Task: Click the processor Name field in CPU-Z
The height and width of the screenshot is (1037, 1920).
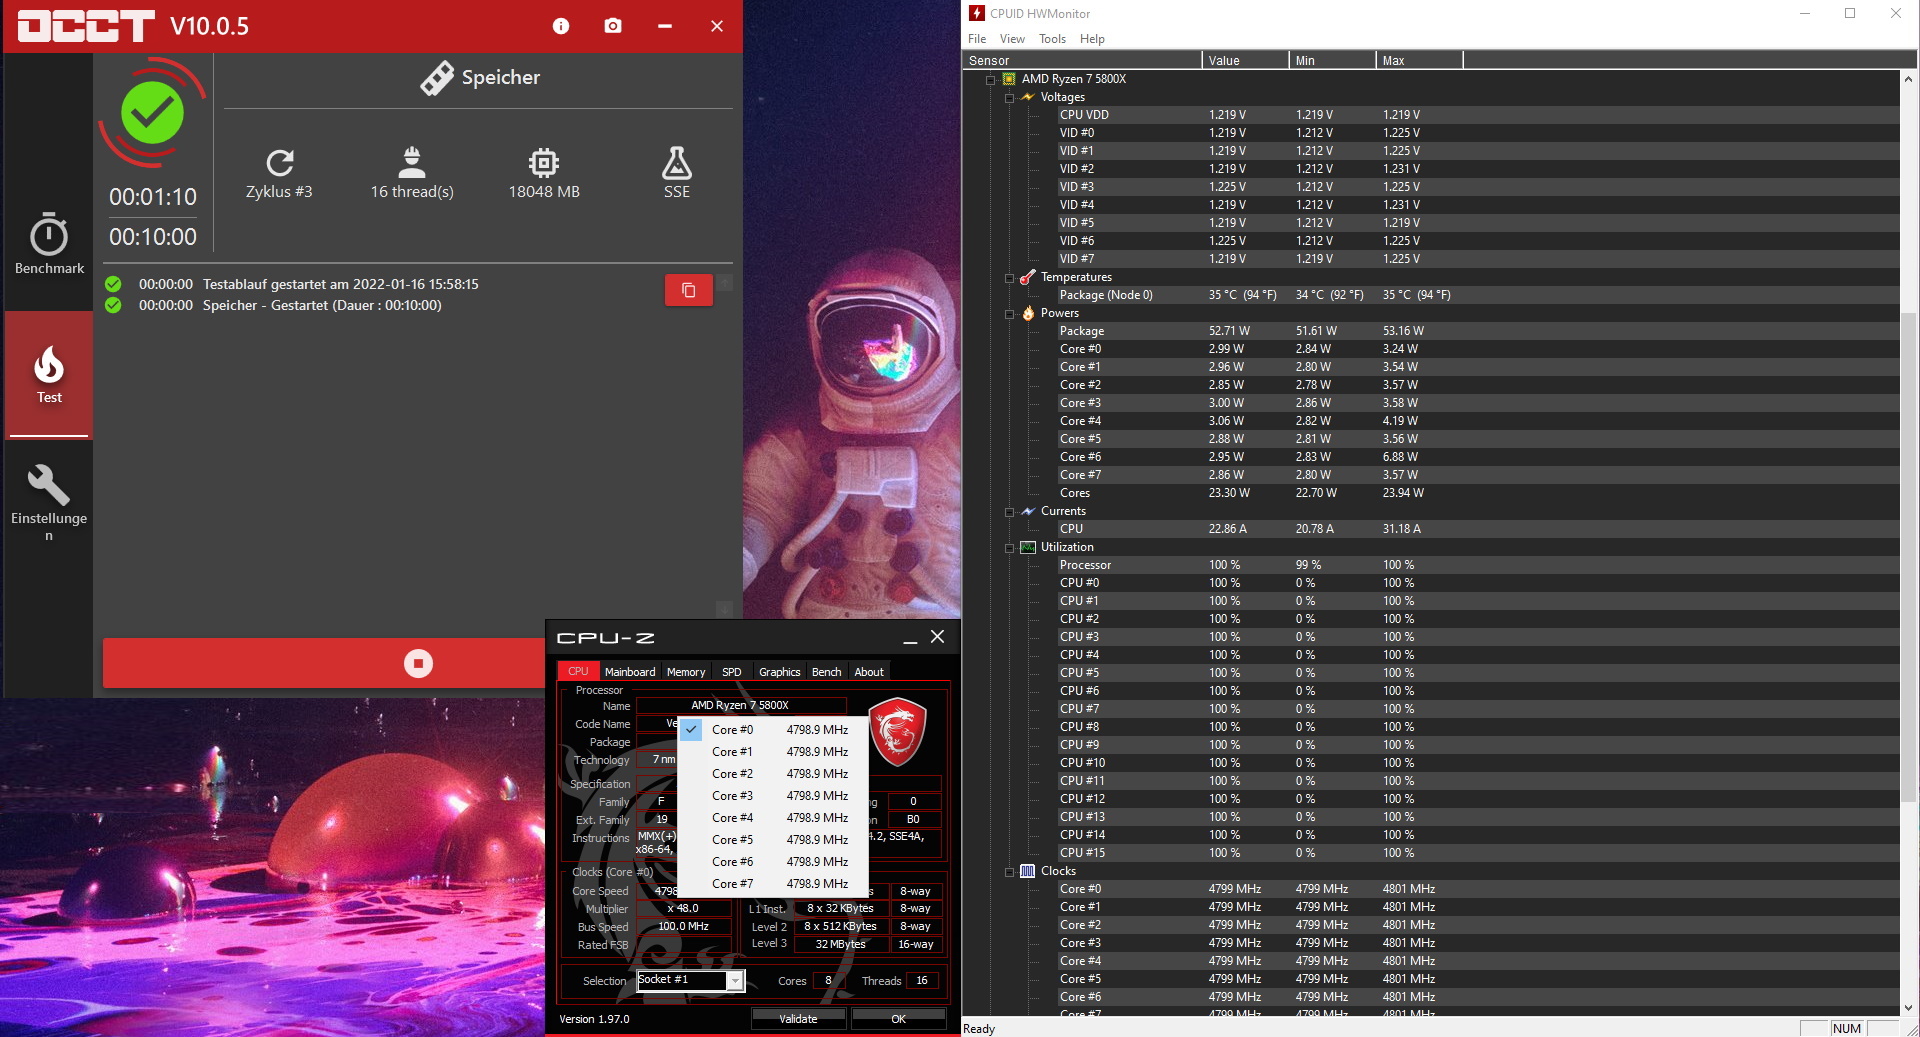Action: coord(740,705)
